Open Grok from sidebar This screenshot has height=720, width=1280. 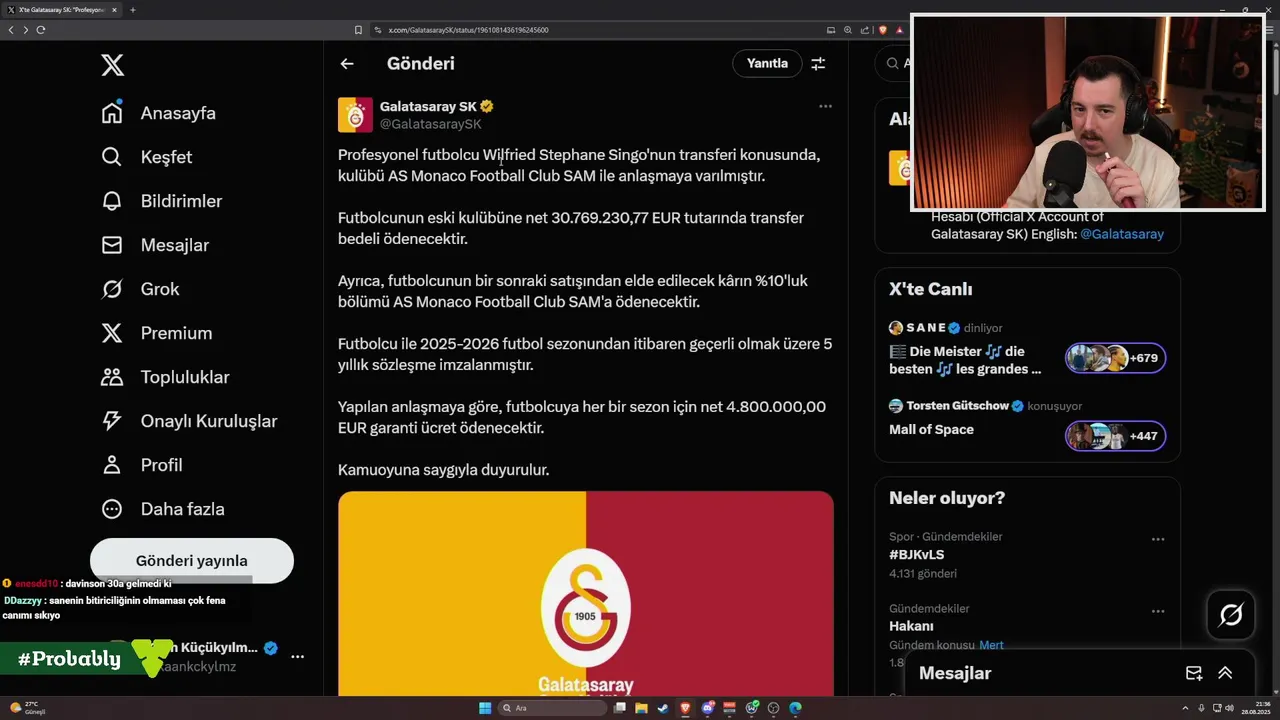click(140, 289)
